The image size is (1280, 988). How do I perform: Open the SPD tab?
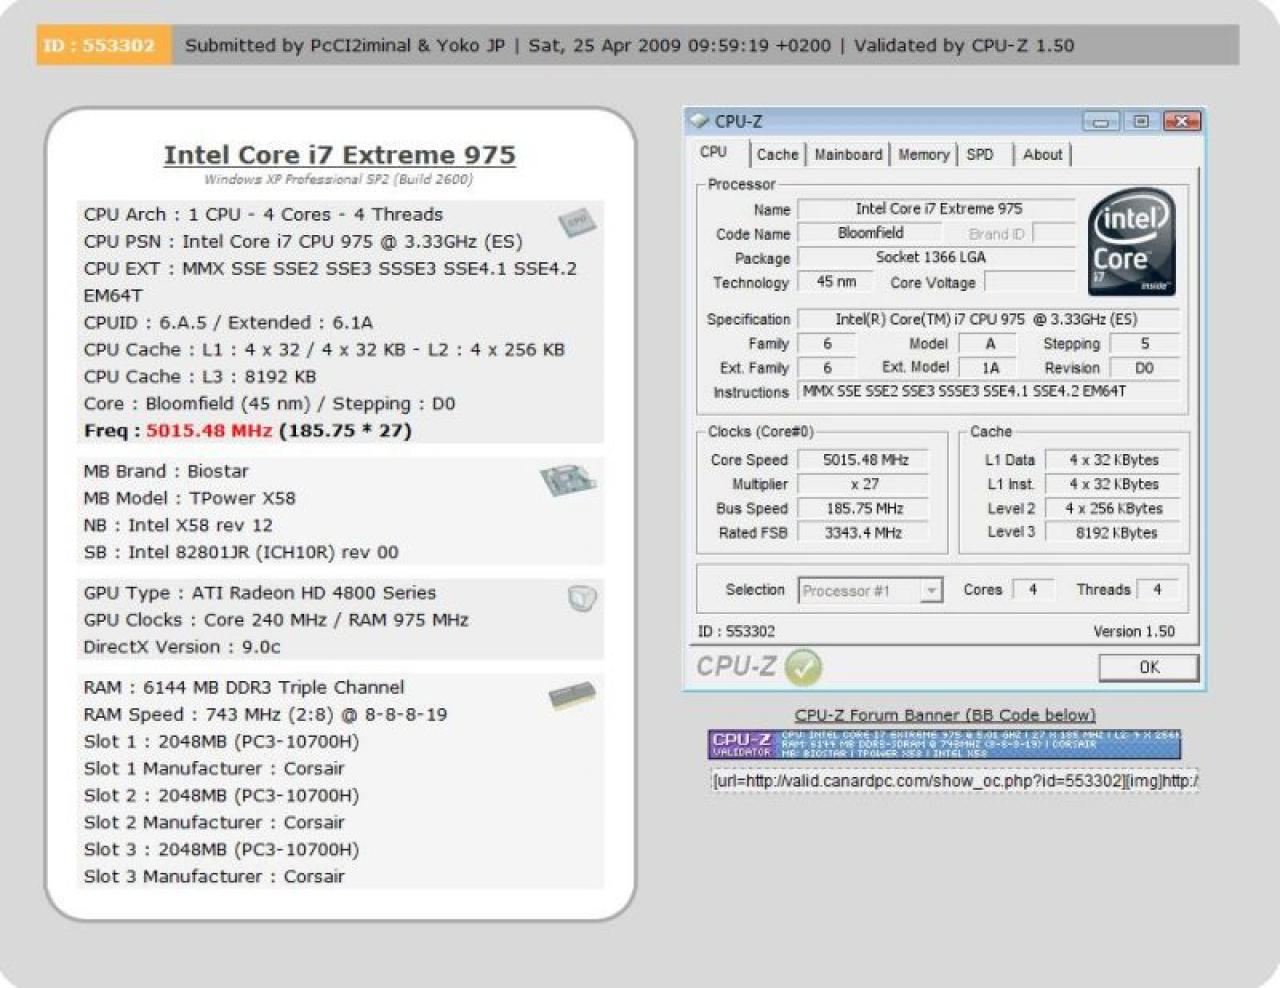tap(980, 154)
